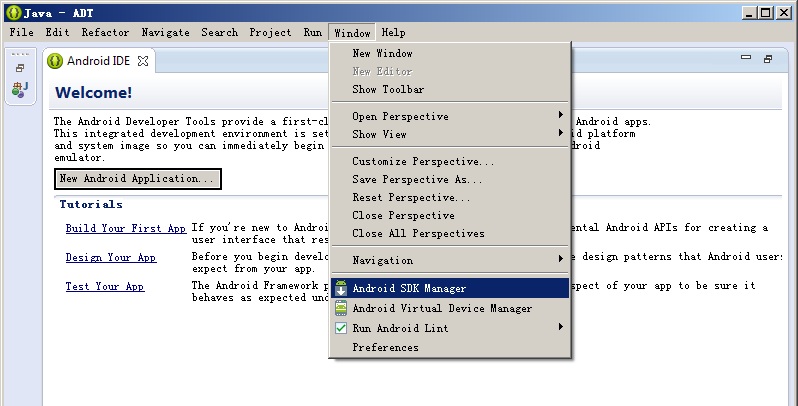Viewport: 798px width, 406px height.
Task: Click the New Android Application... button
Action: (x=137, y=179)
